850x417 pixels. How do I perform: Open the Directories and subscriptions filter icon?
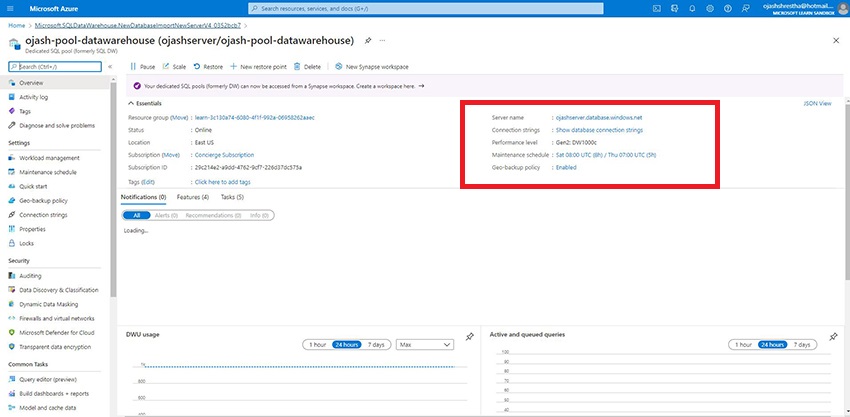coord(674,9)
